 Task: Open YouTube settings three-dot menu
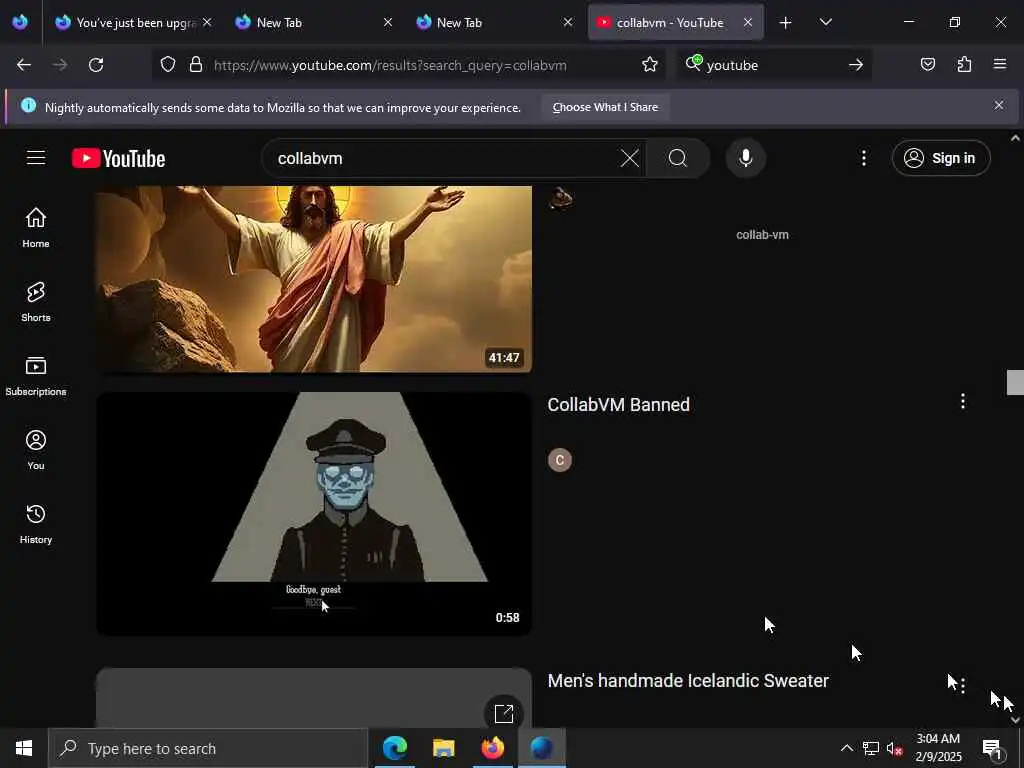[863, 158]
